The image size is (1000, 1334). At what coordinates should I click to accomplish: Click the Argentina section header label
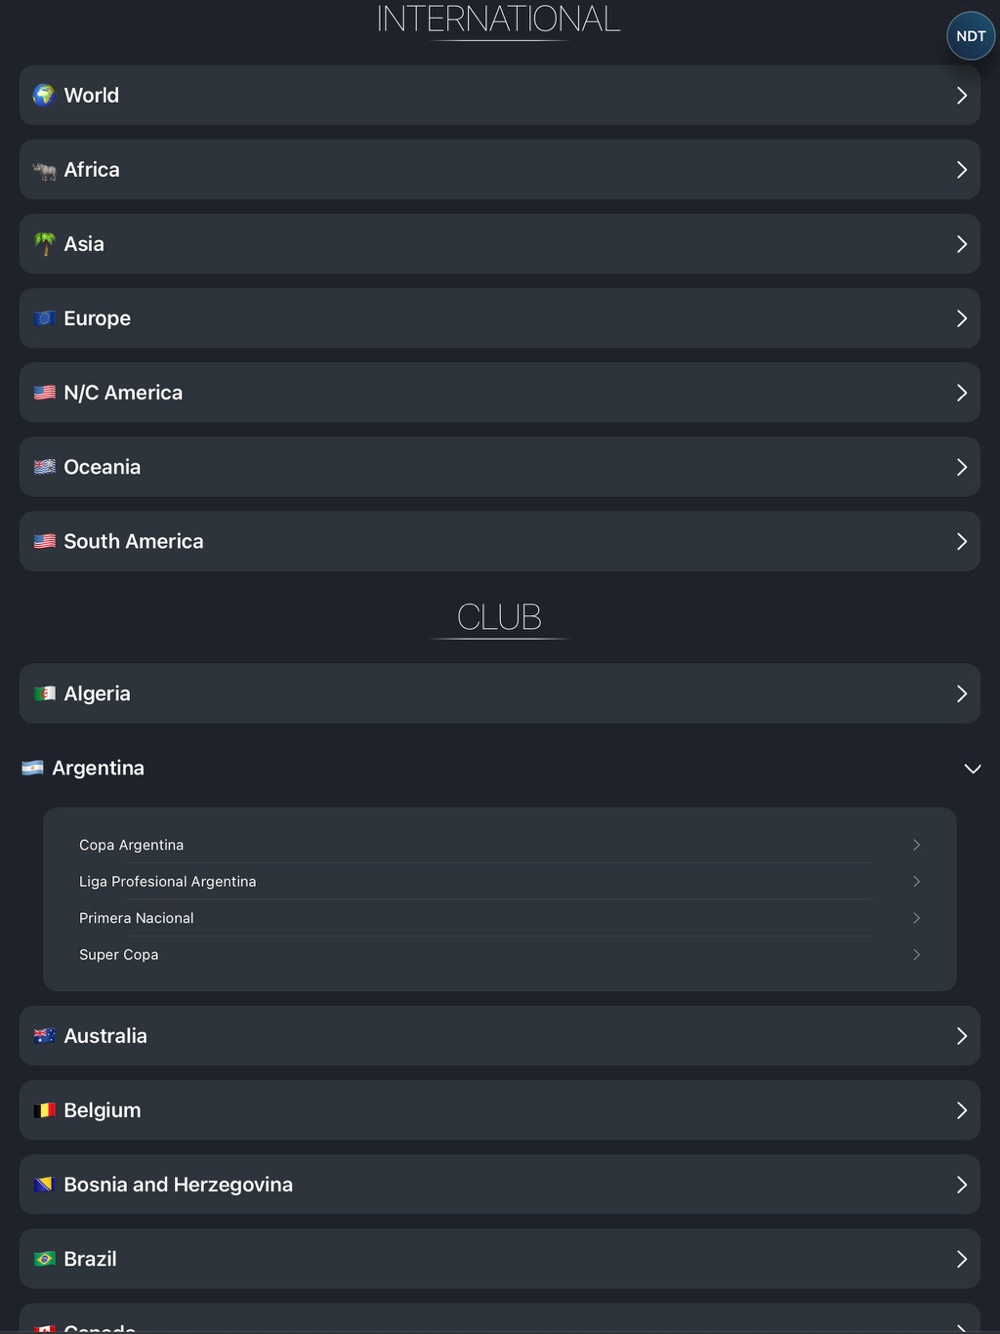pos(98,768)
